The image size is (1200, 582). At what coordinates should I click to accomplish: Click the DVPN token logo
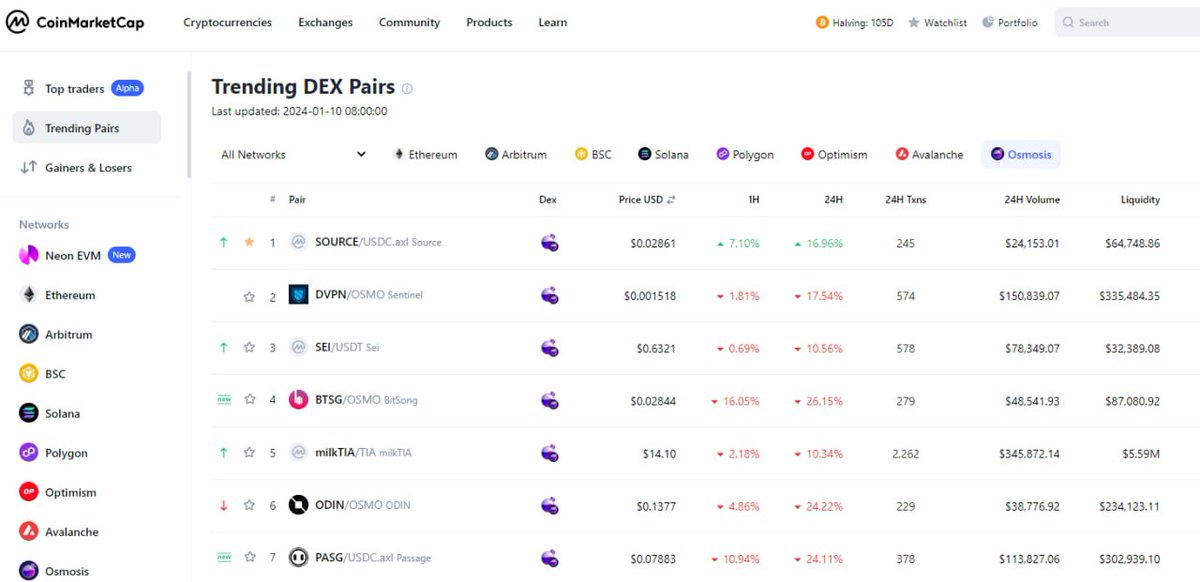tap(298, 295)
